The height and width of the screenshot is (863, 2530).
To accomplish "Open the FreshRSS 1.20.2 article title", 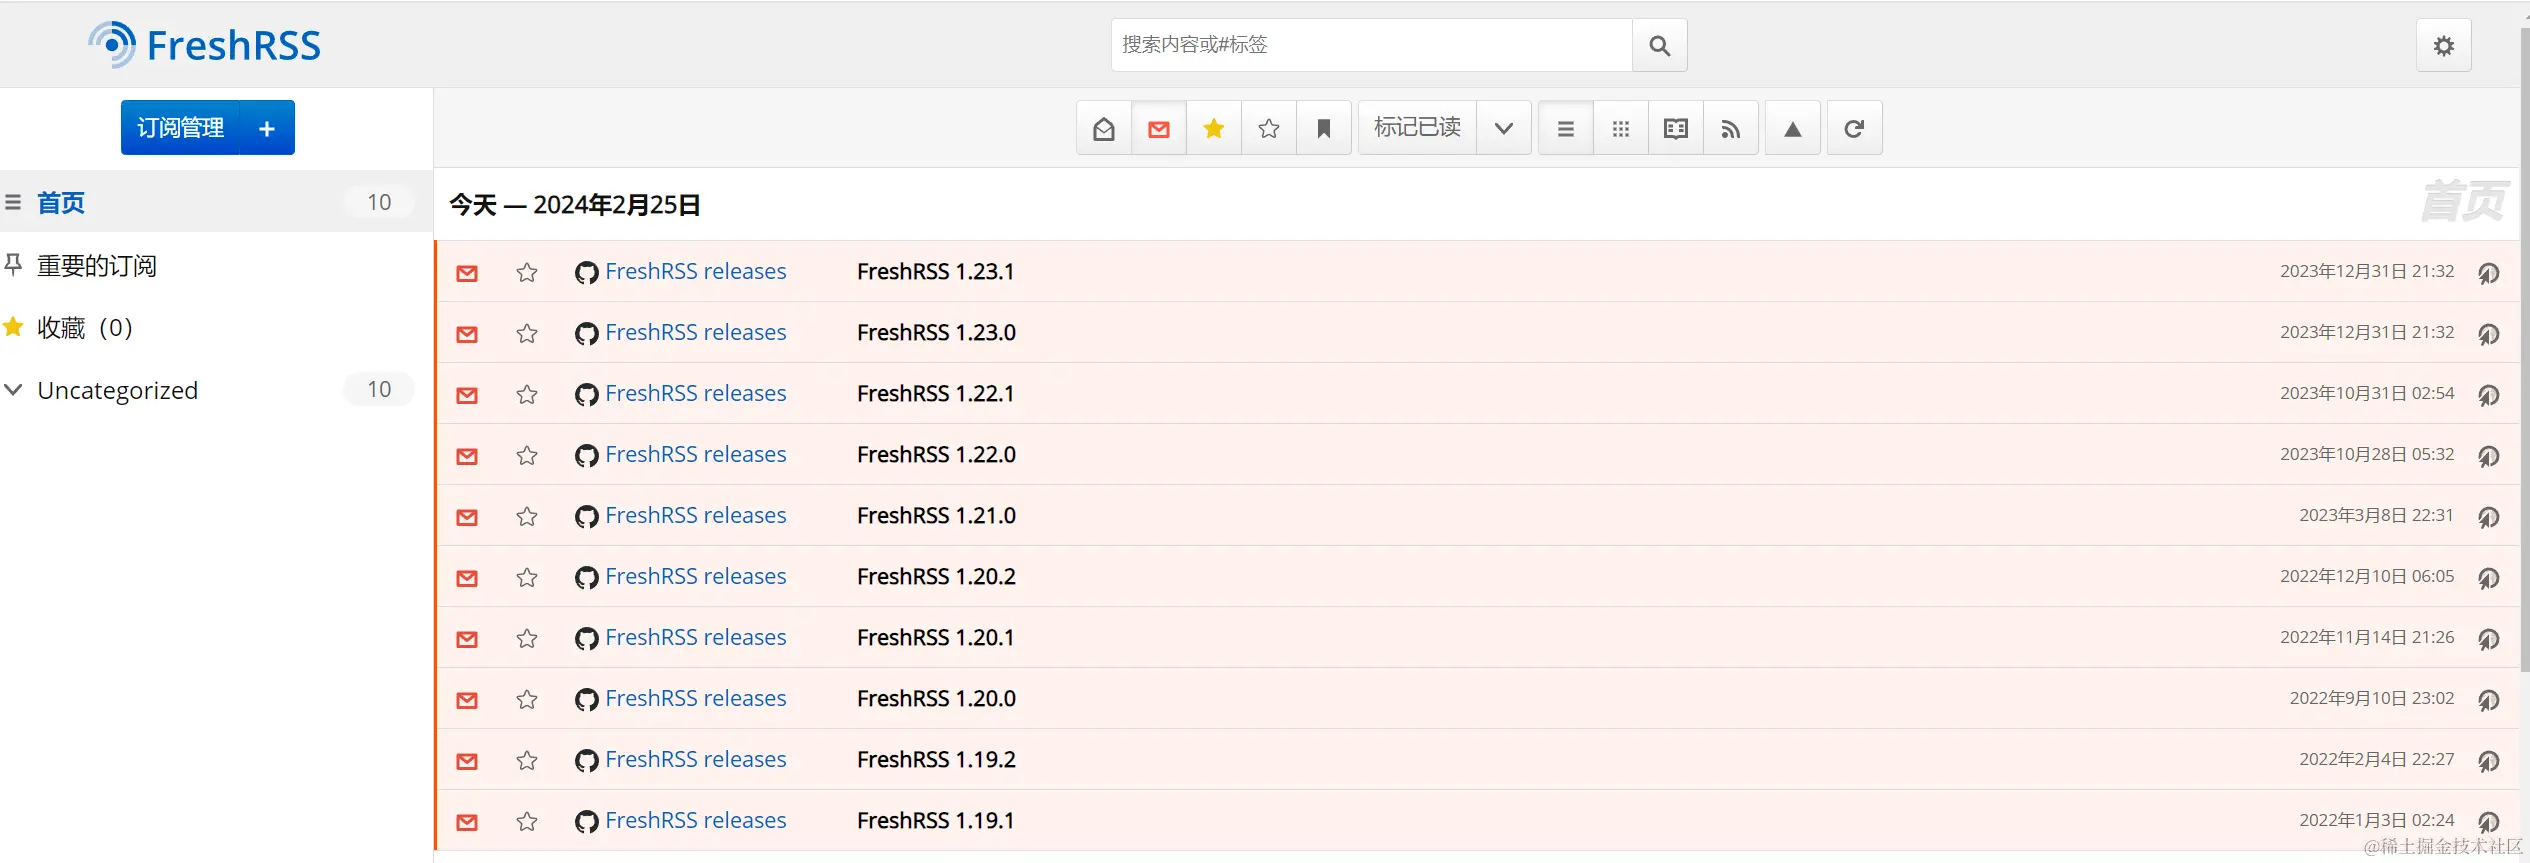I will (936, 577).
